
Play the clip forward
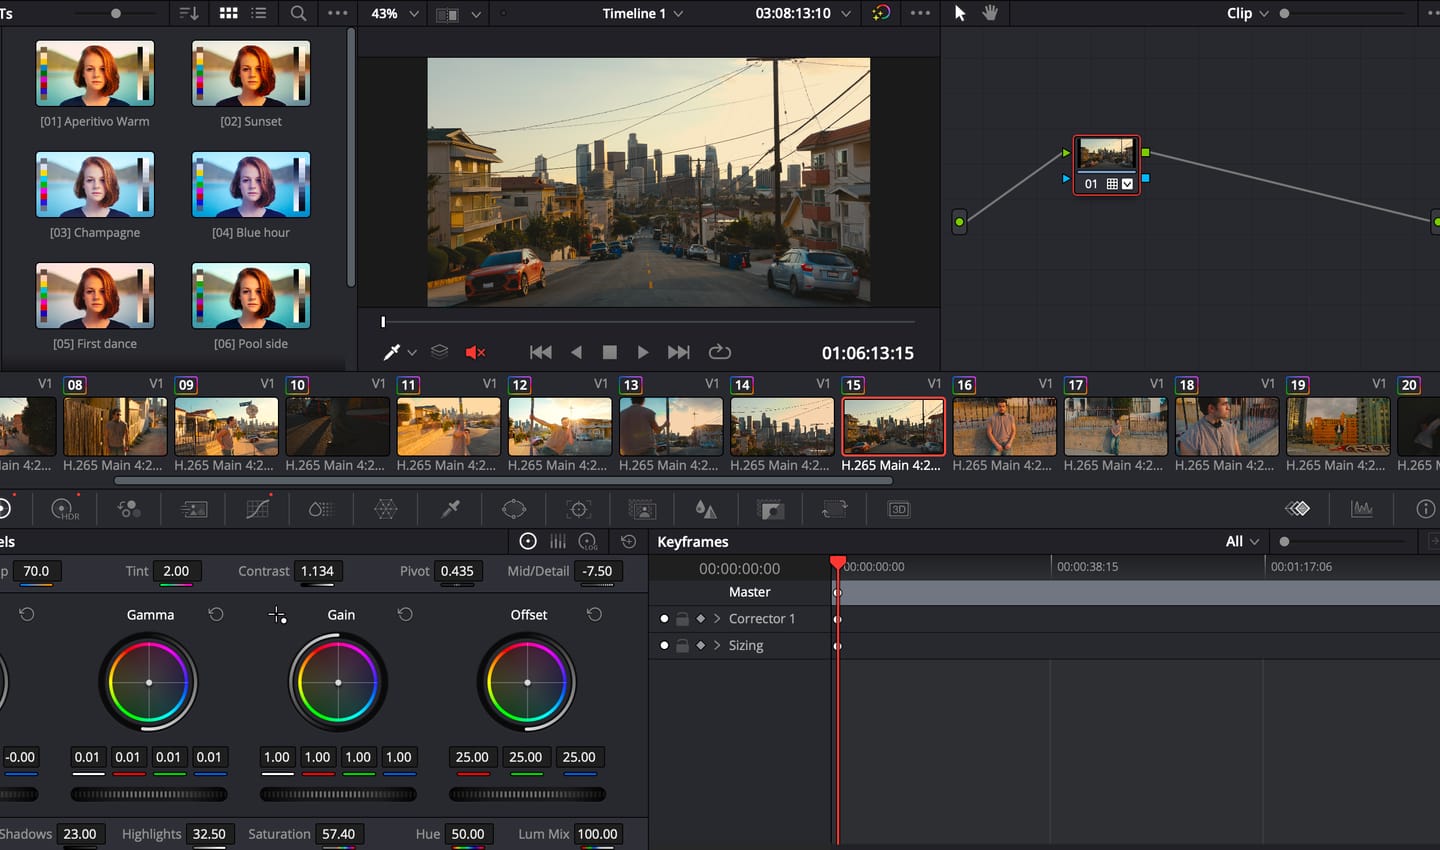tap(643, 352)
